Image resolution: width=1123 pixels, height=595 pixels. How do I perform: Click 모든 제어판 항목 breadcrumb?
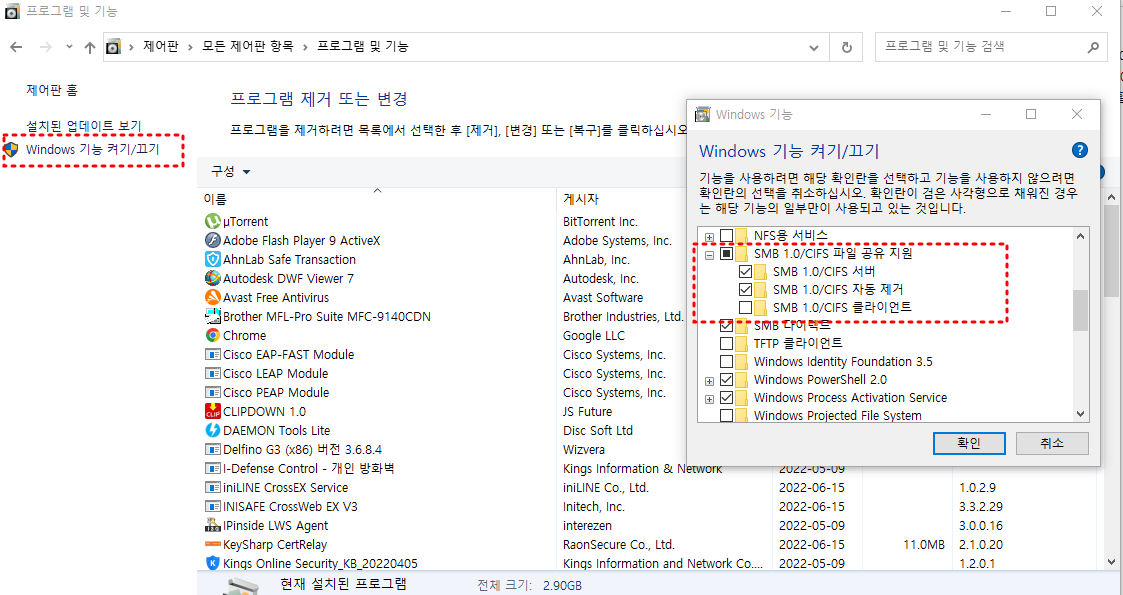tap(247, 47)
